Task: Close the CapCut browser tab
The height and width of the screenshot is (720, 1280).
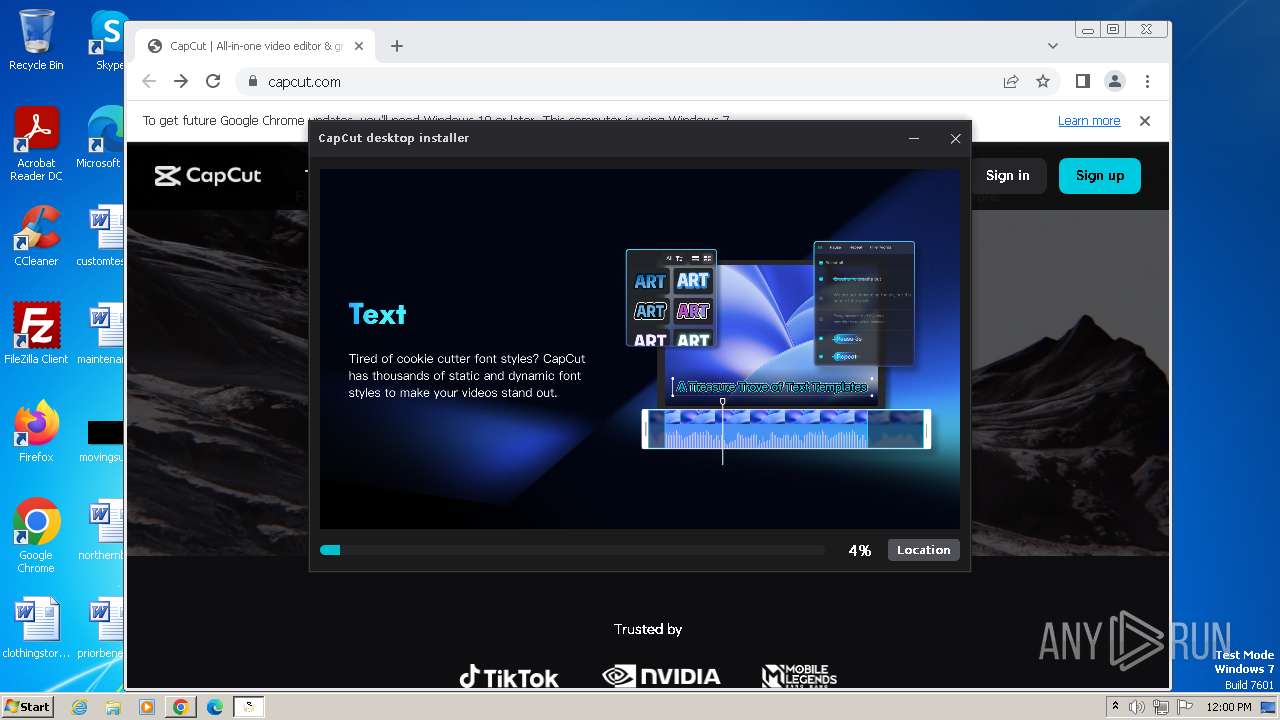Action: (x=359, y=46)
